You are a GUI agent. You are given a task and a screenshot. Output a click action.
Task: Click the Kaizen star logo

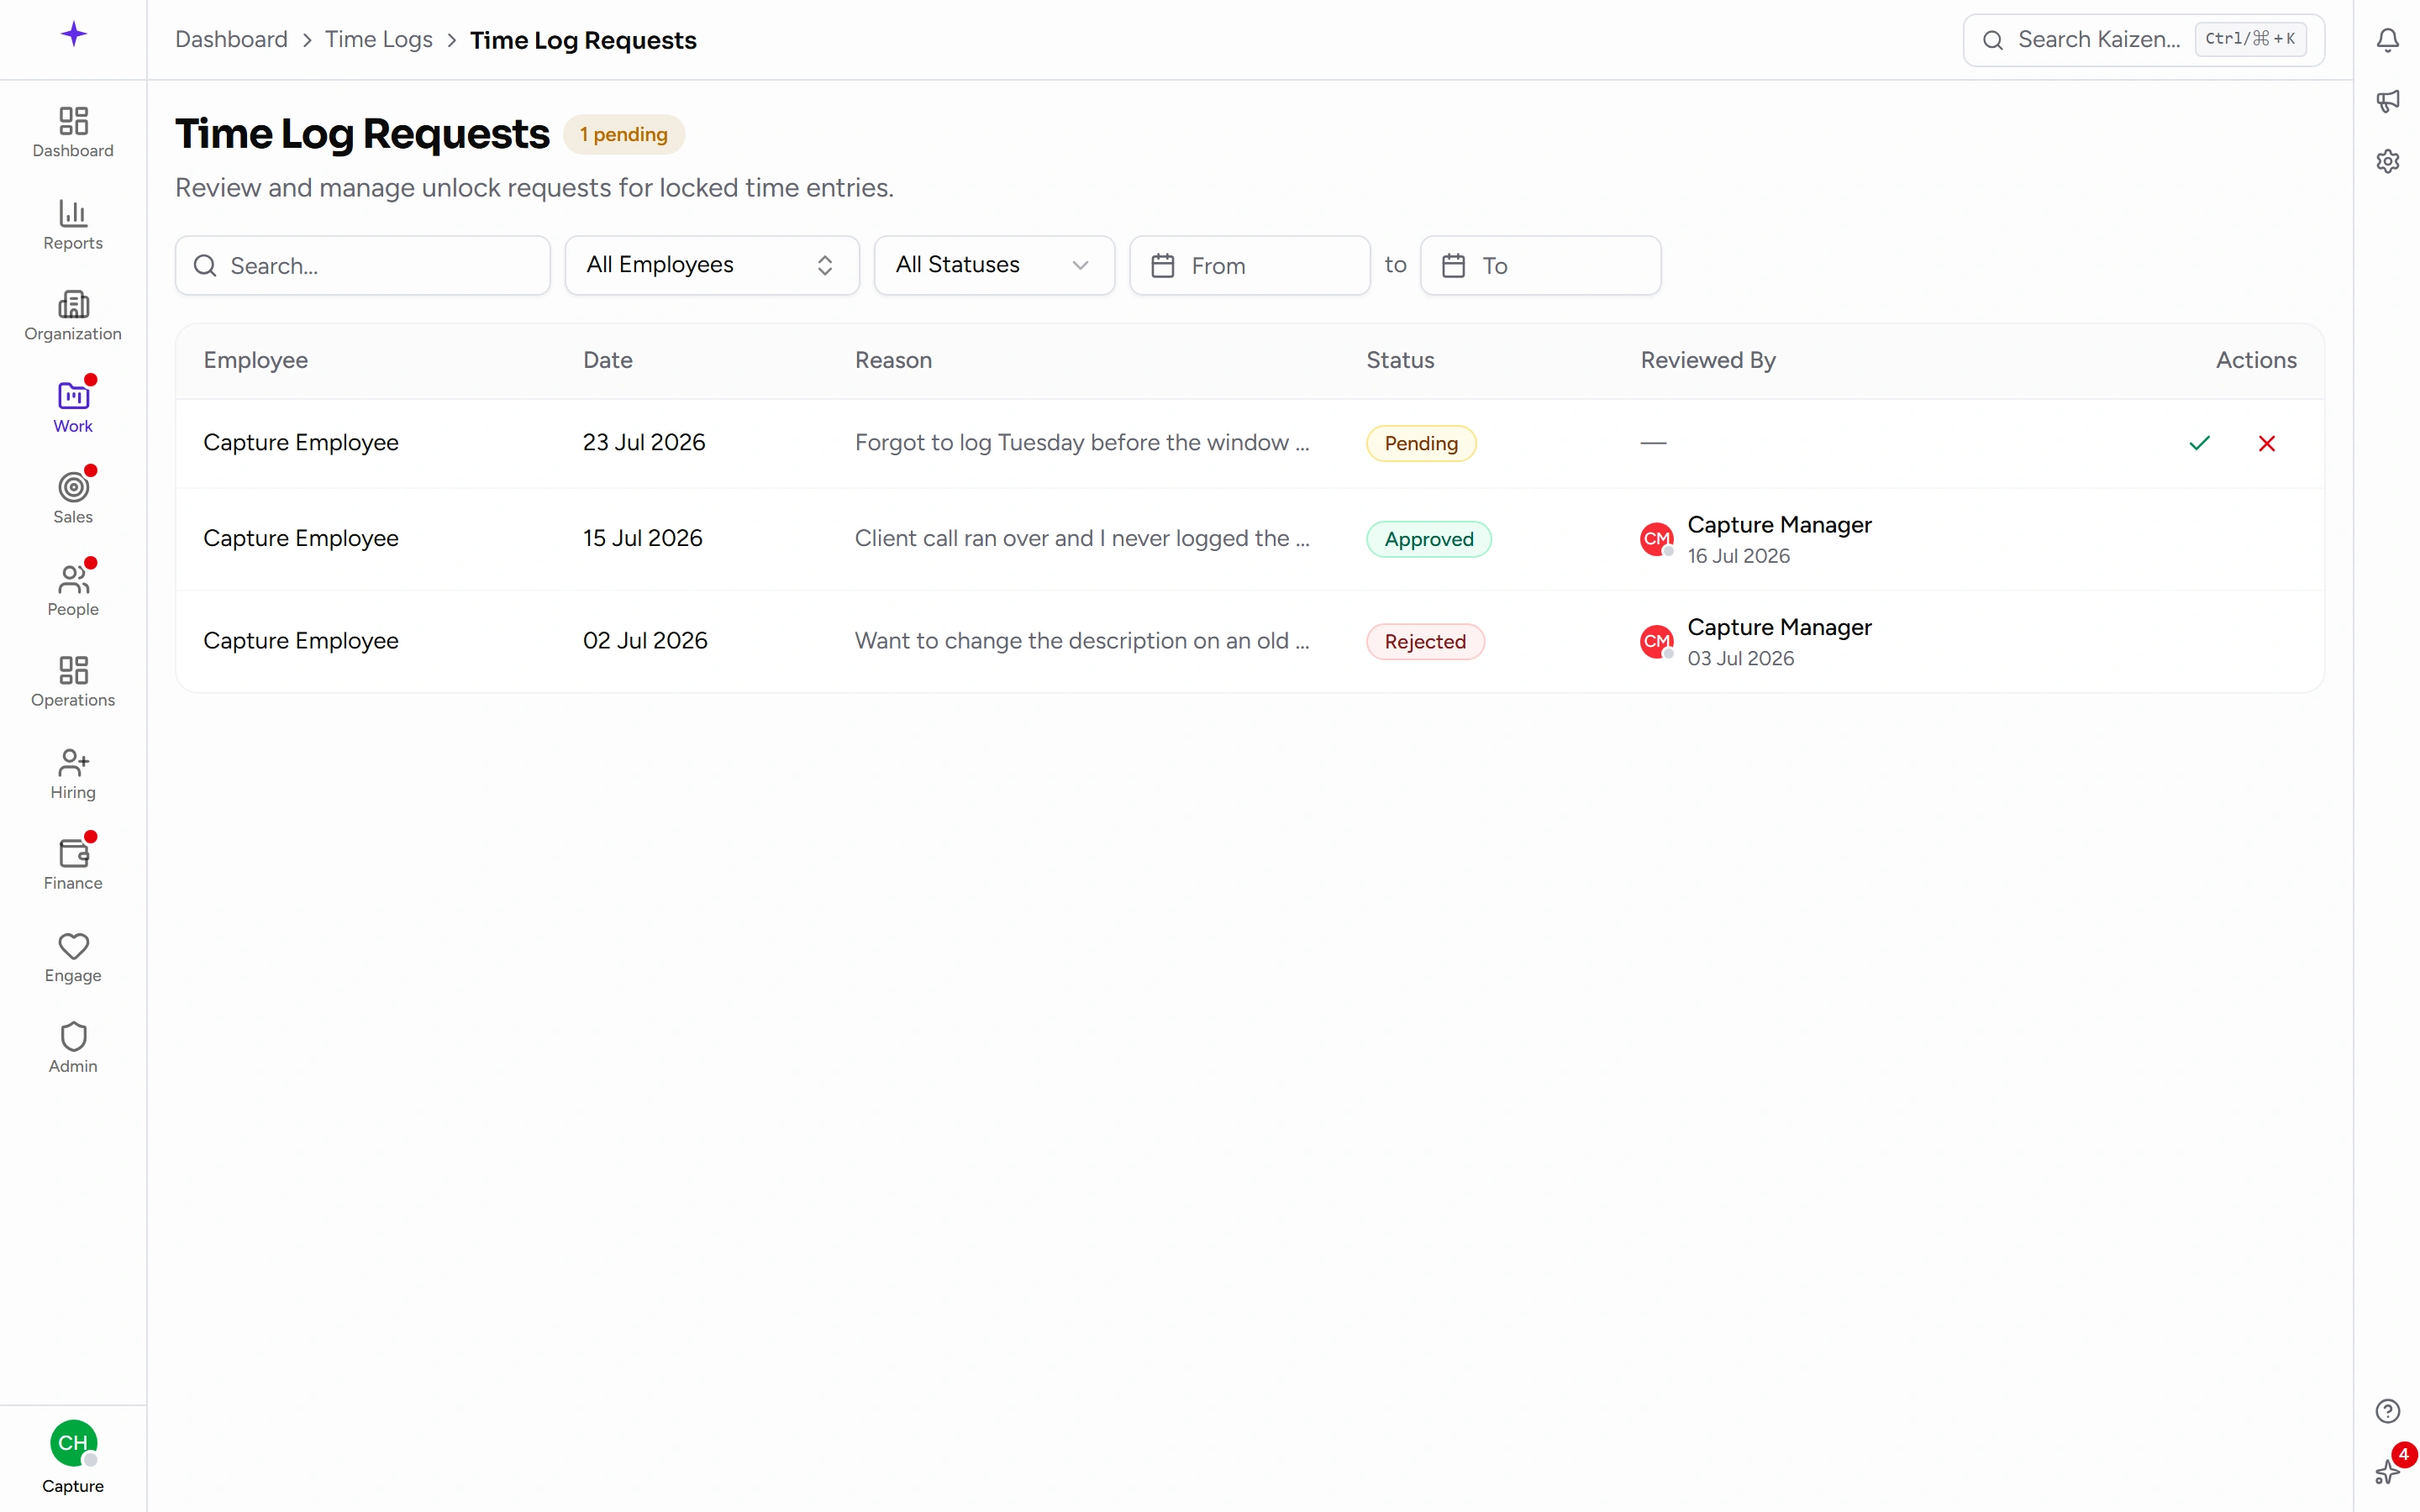(73, 35)
